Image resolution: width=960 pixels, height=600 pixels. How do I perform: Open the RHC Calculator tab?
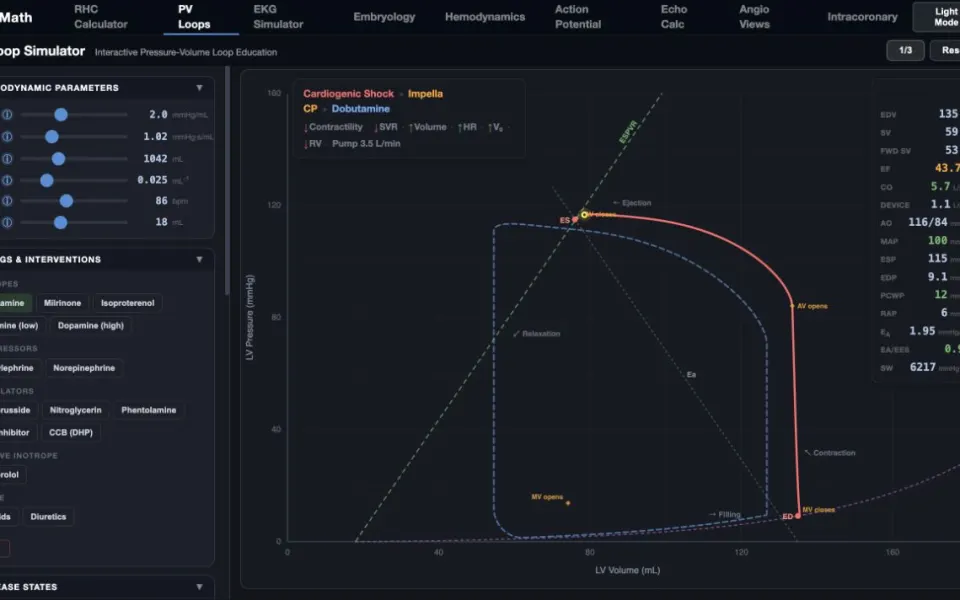pyautogui.click(x=100, y=17)
